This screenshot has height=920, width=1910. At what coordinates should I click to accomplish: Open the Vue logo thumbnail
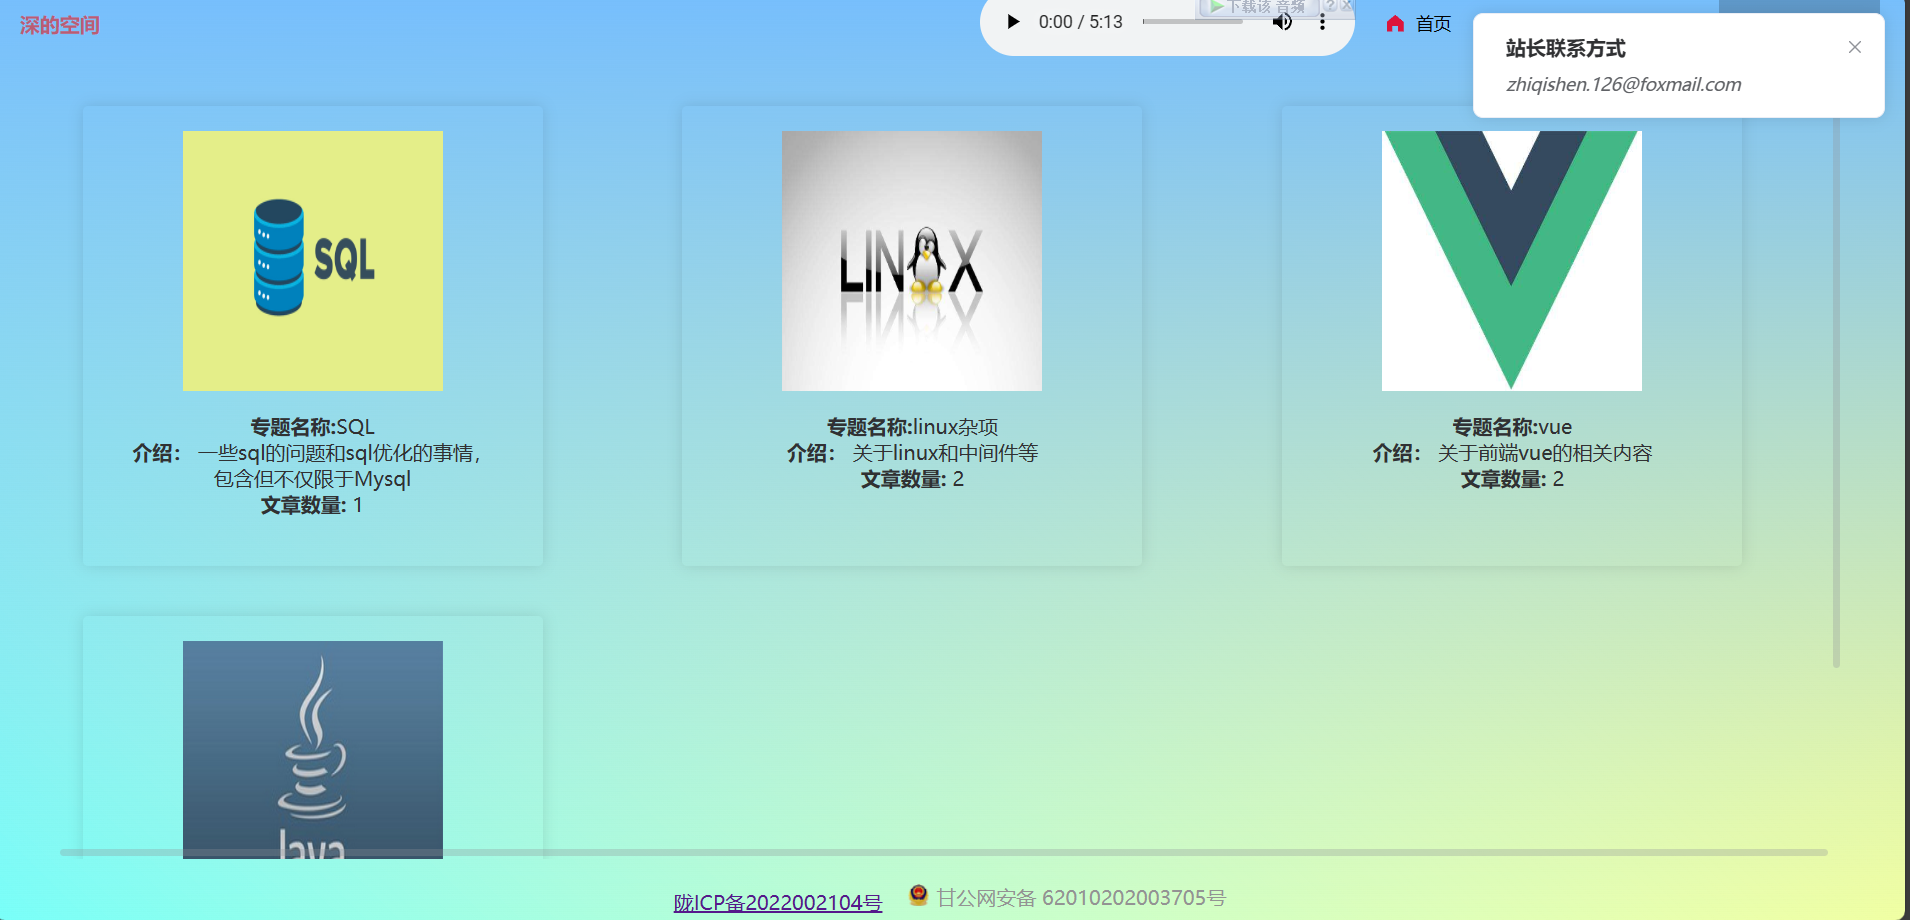1512,261
